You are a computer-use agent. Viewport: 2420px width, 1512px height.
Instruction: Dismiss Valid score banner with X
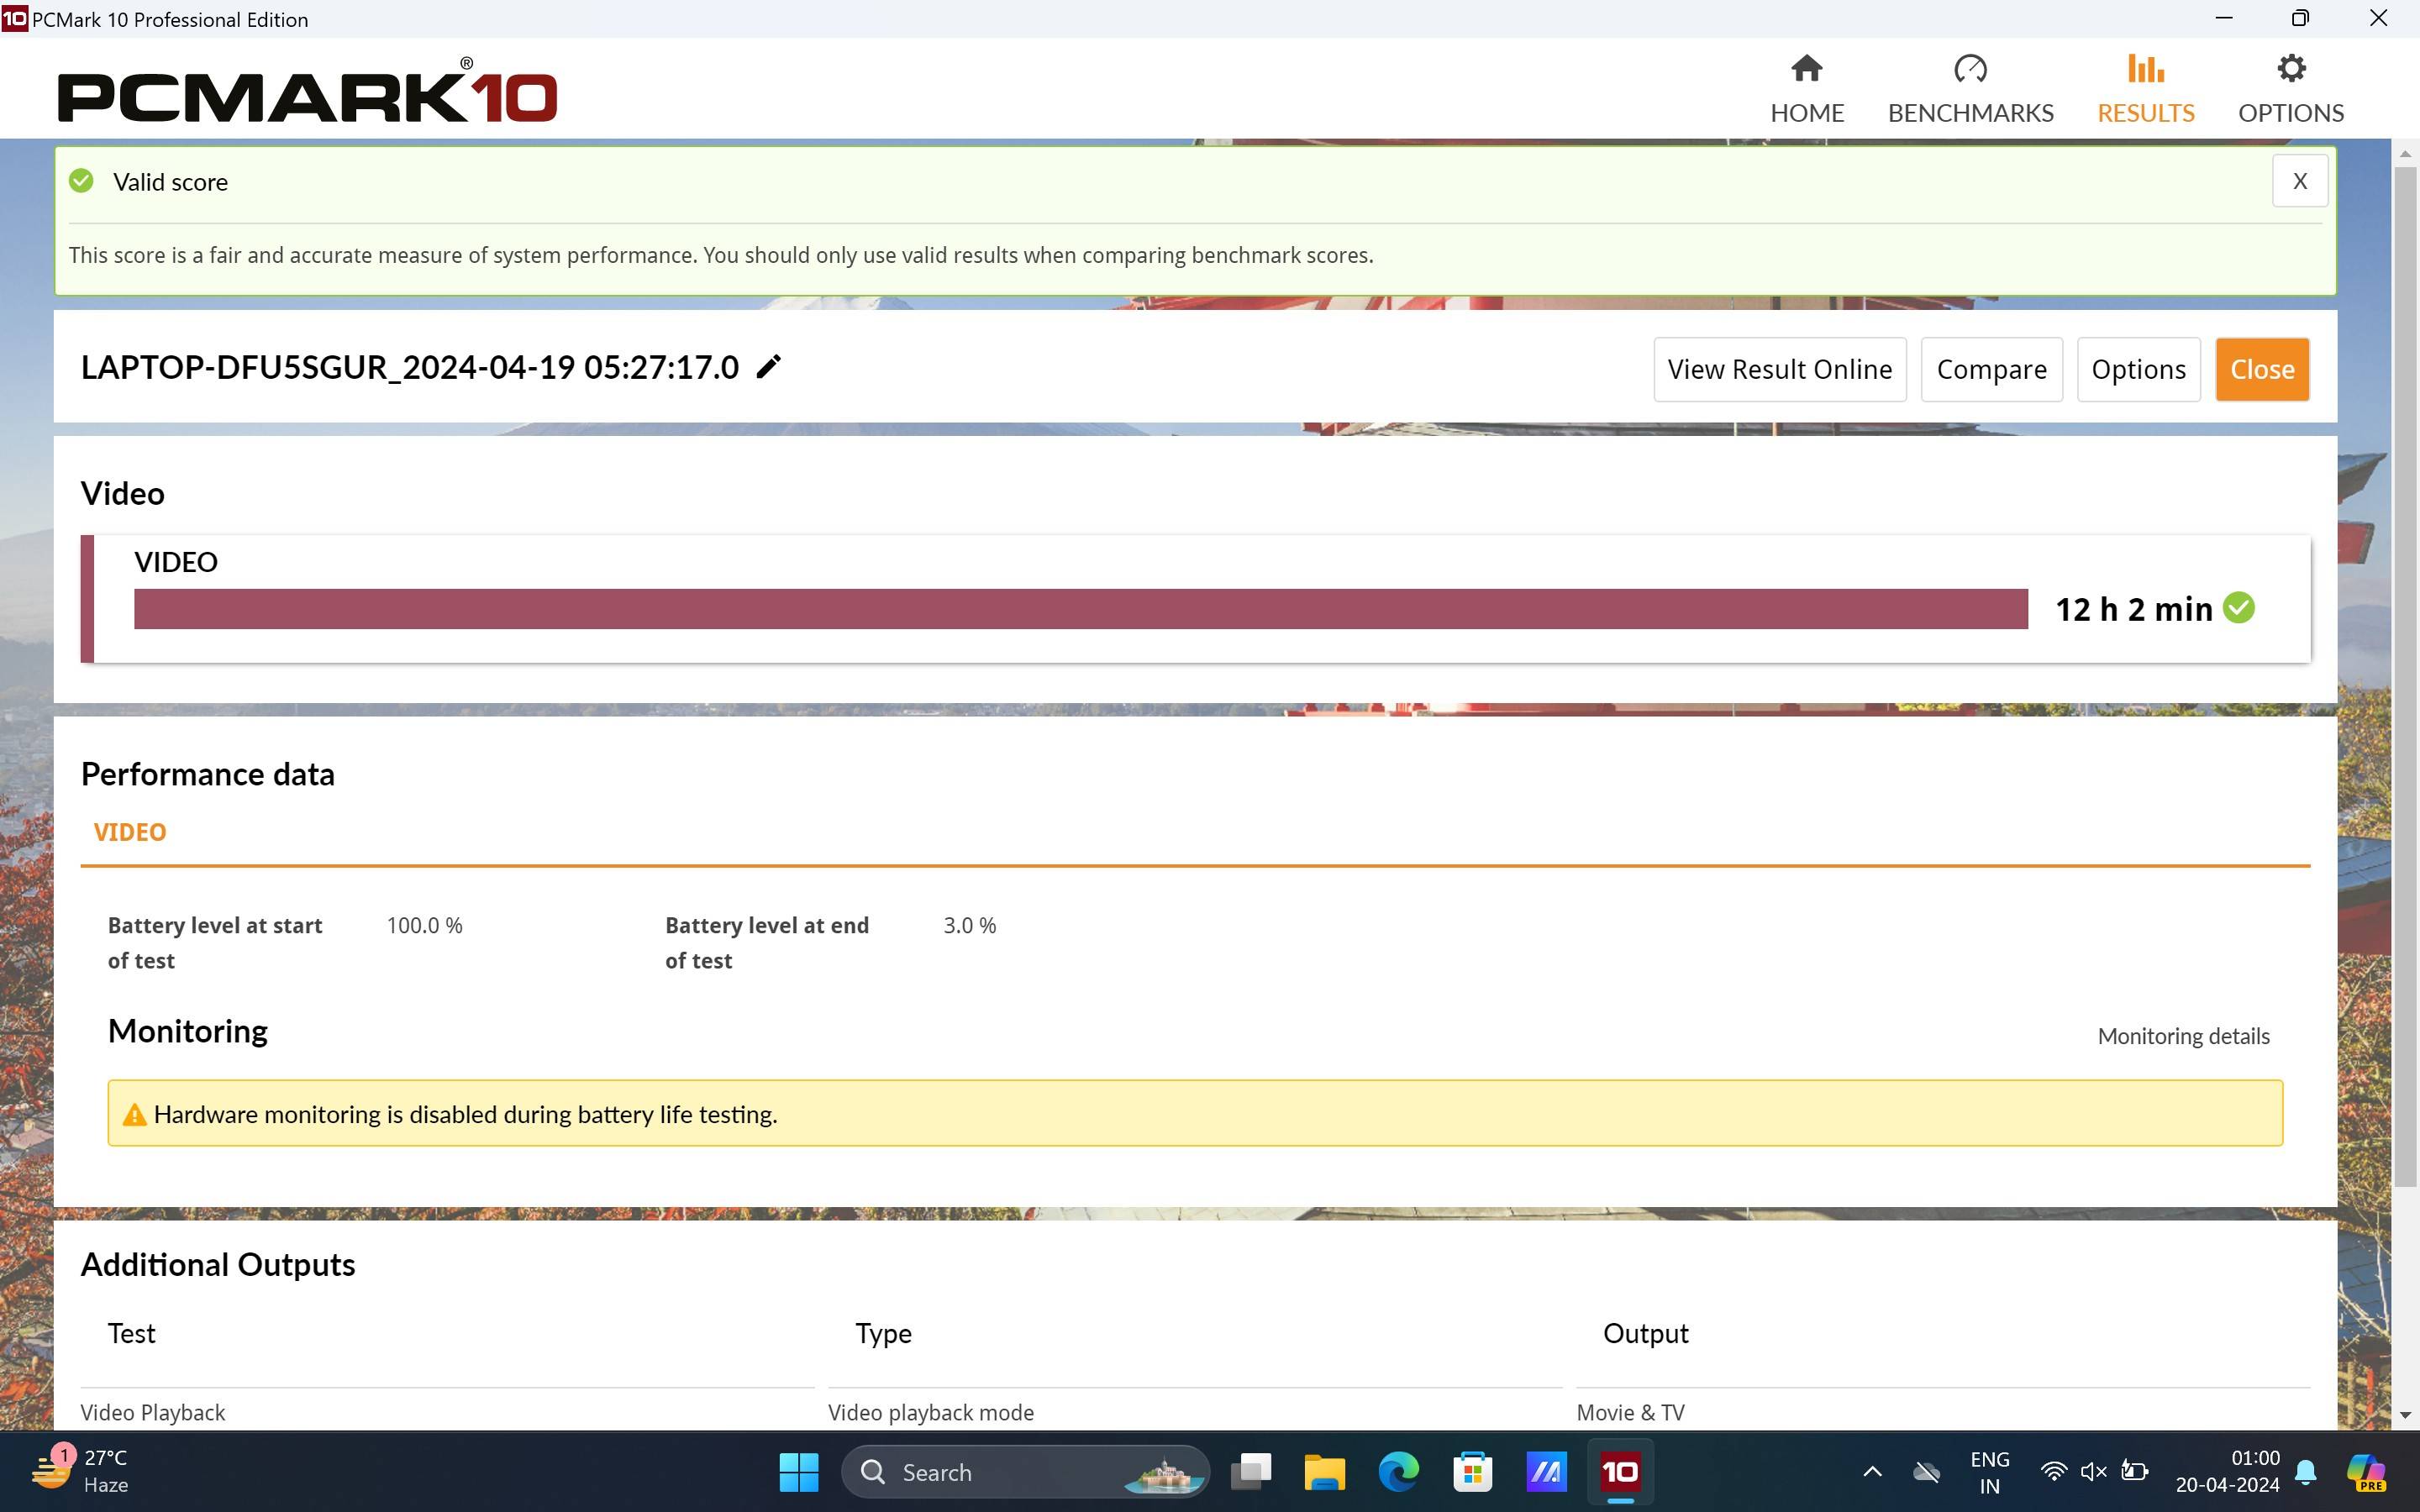(x=2299, y=181)
